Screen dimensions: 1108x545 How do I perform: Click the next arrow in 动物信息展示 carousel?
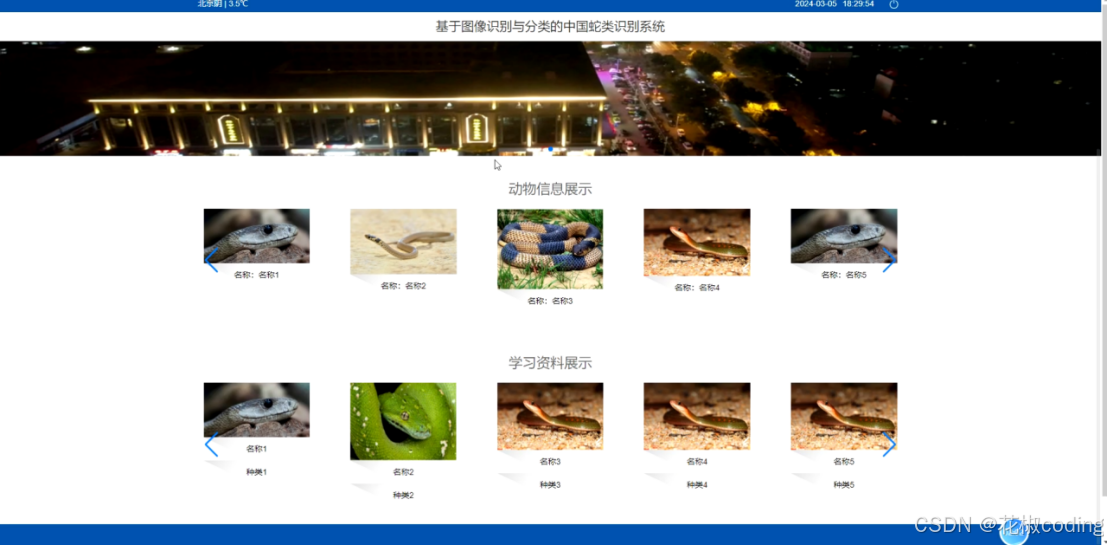[x=889, y=259]
